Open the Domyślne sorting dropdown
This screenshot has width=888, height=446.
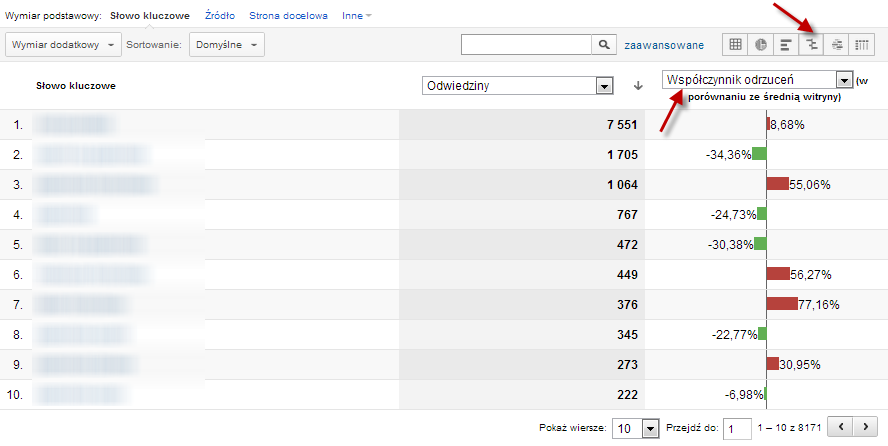228,45
